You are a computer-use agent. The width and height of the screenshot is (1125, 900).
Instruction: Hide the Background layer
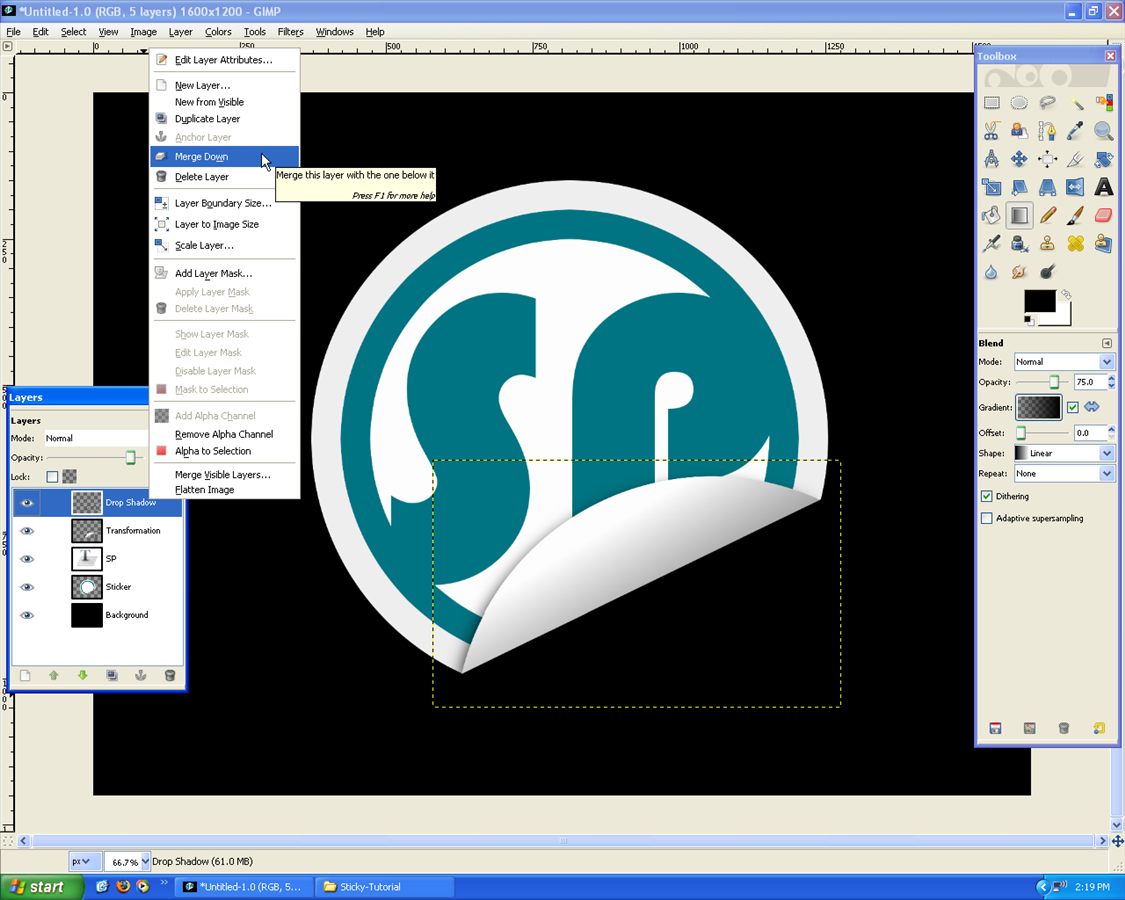(x=27, y=615)
